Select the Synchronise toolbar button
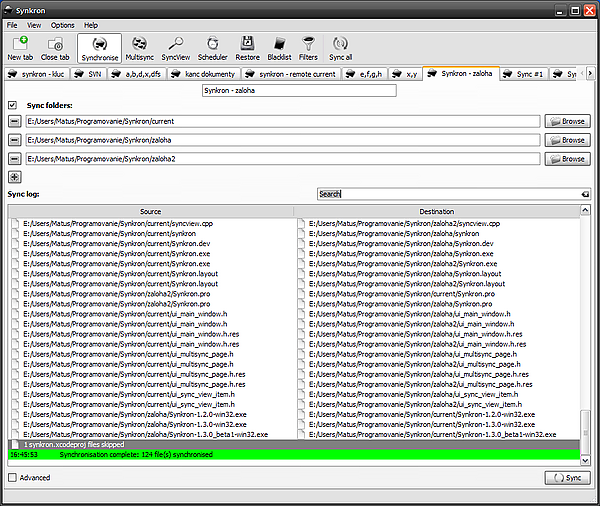600x506 pixels. point(99,48)
